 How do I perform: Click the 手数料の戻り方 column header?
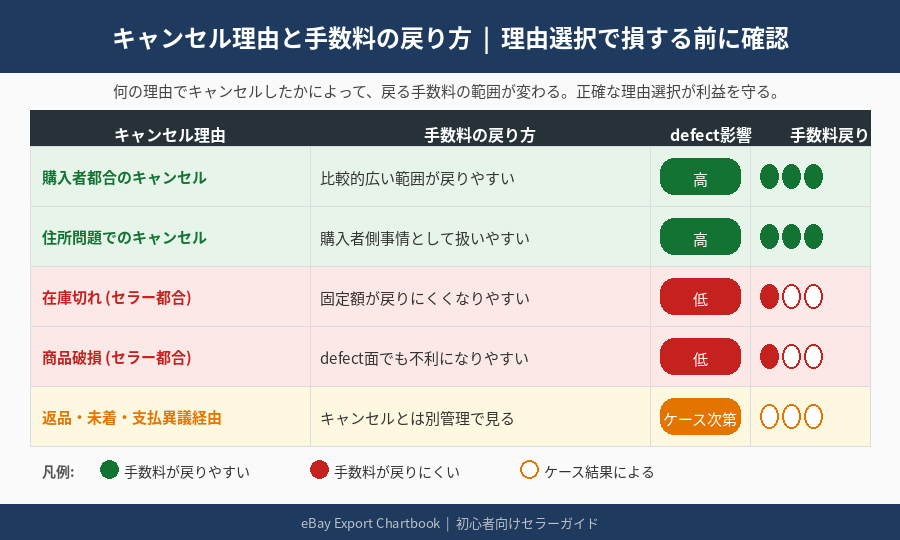point(480,135)
